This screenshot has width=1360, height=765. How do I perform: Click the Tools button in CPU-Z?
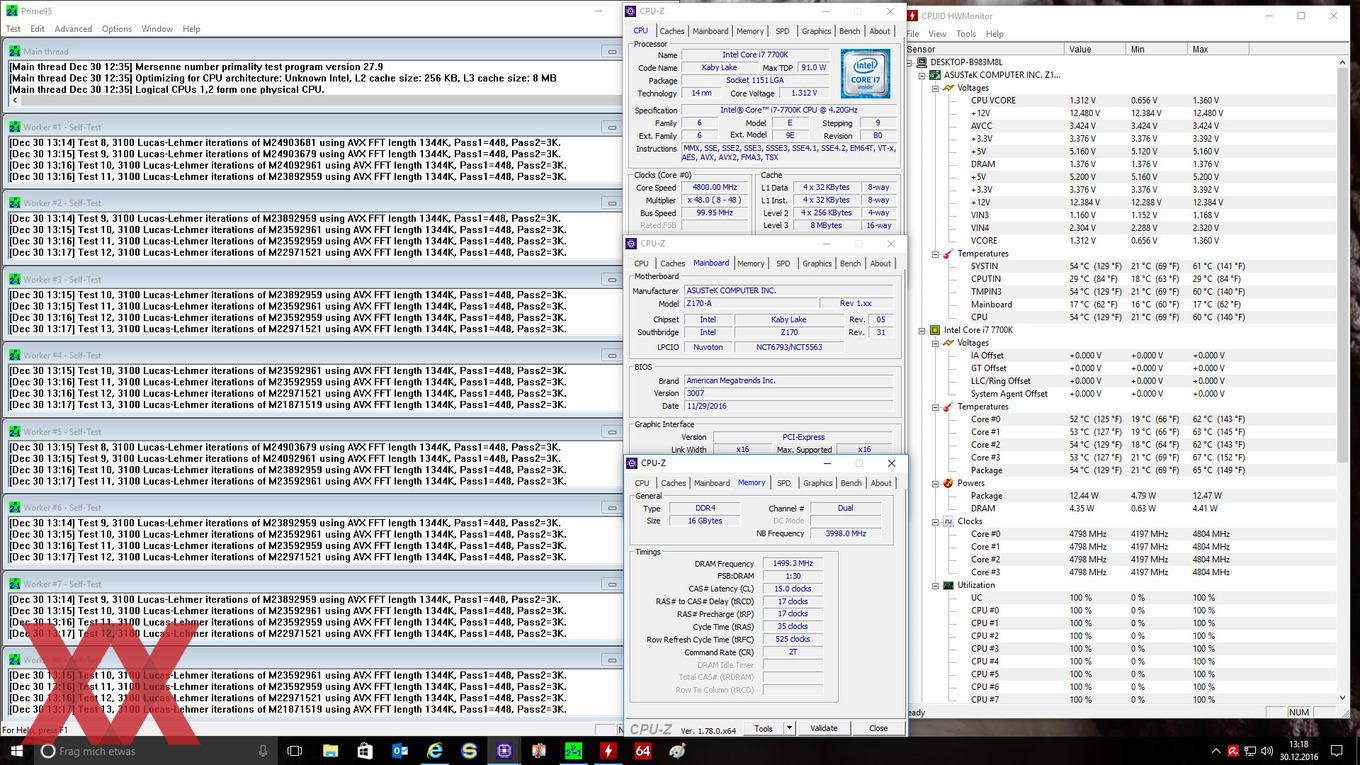pos(764,728)
